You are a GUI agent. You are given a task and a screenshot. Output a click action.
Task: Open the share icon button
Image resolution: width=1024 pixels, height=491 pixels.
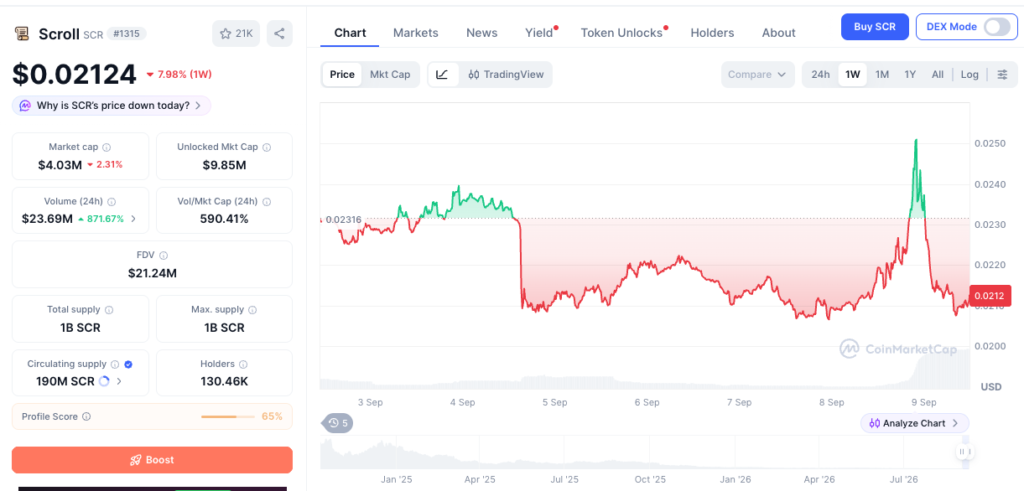point(280,33)
